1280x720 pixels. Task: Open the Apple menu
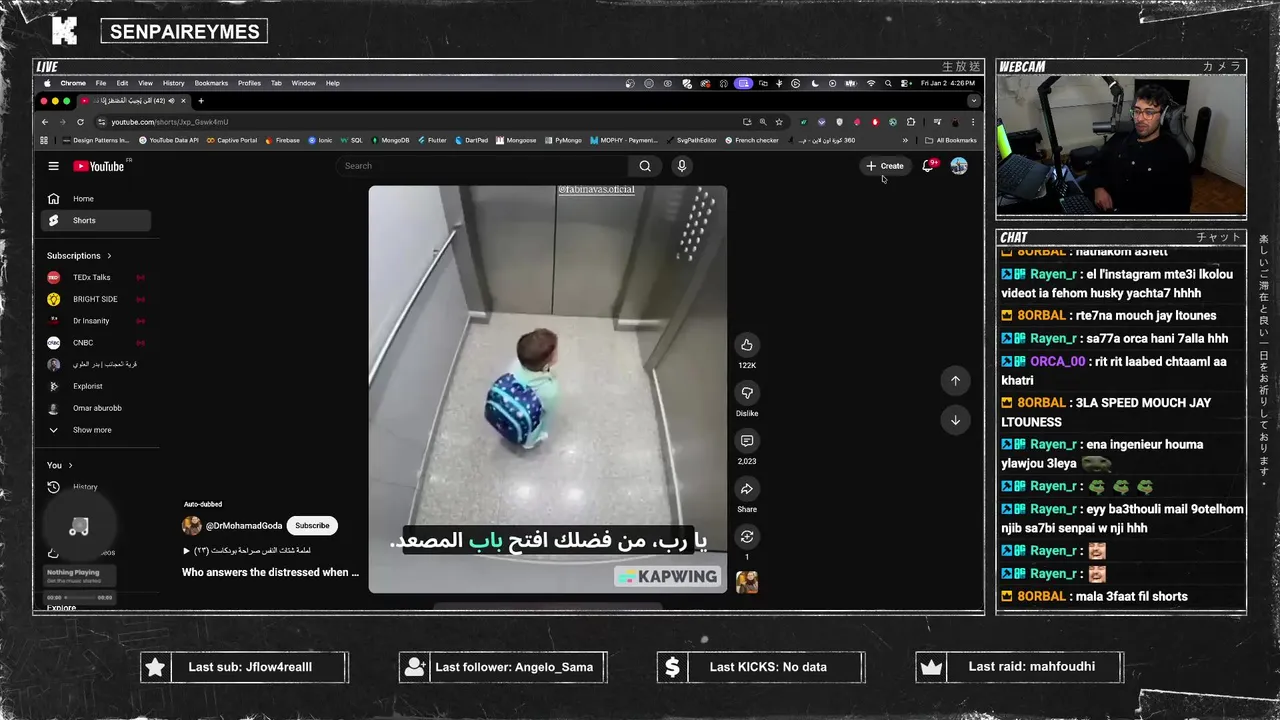pos(48,83)
